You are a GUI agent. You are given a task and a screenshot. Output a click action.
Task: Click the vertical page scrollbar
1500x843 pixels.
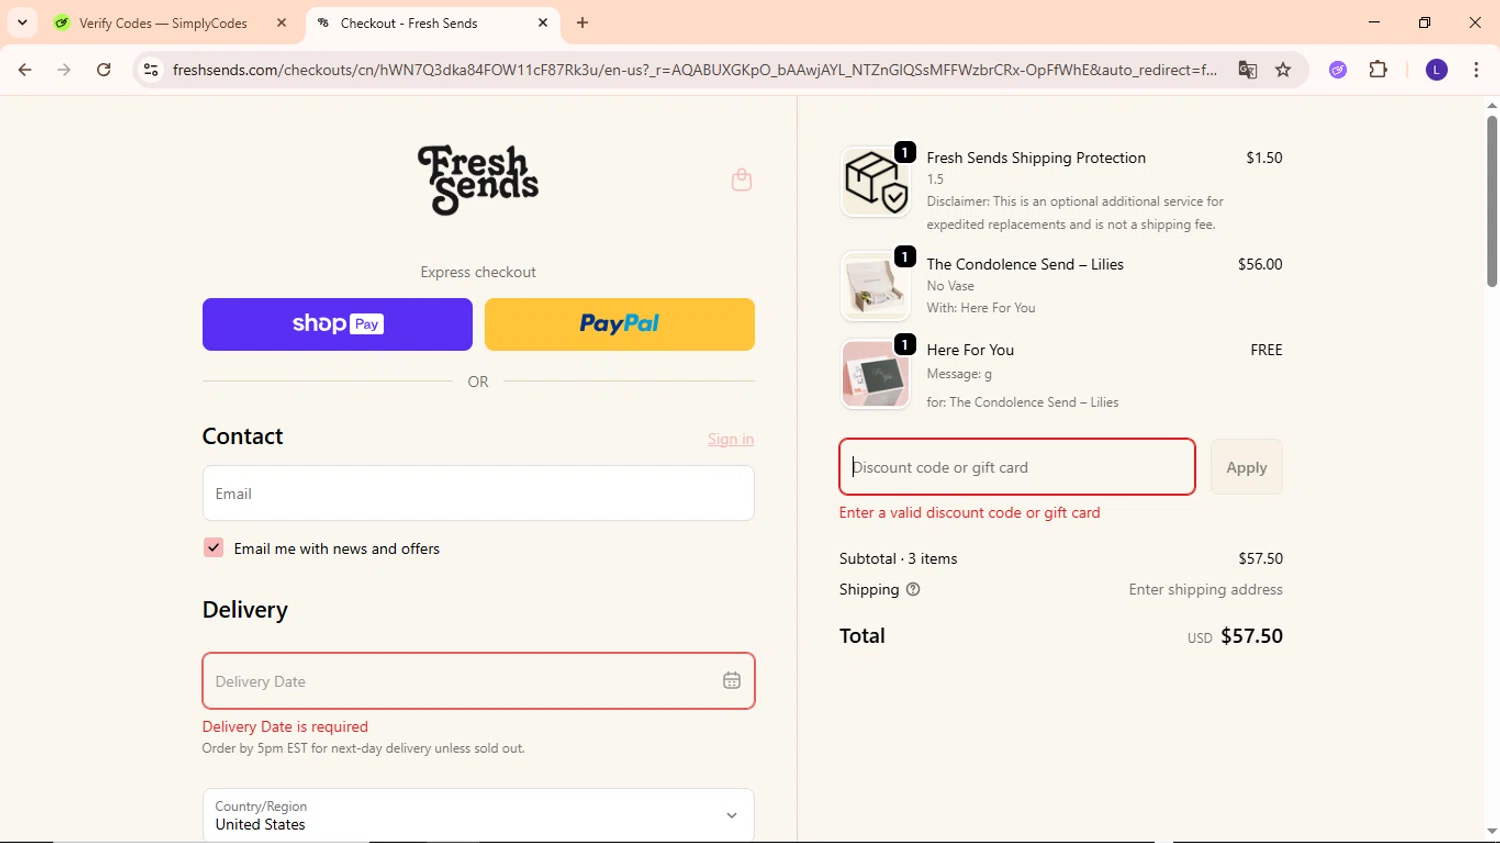1491,201
